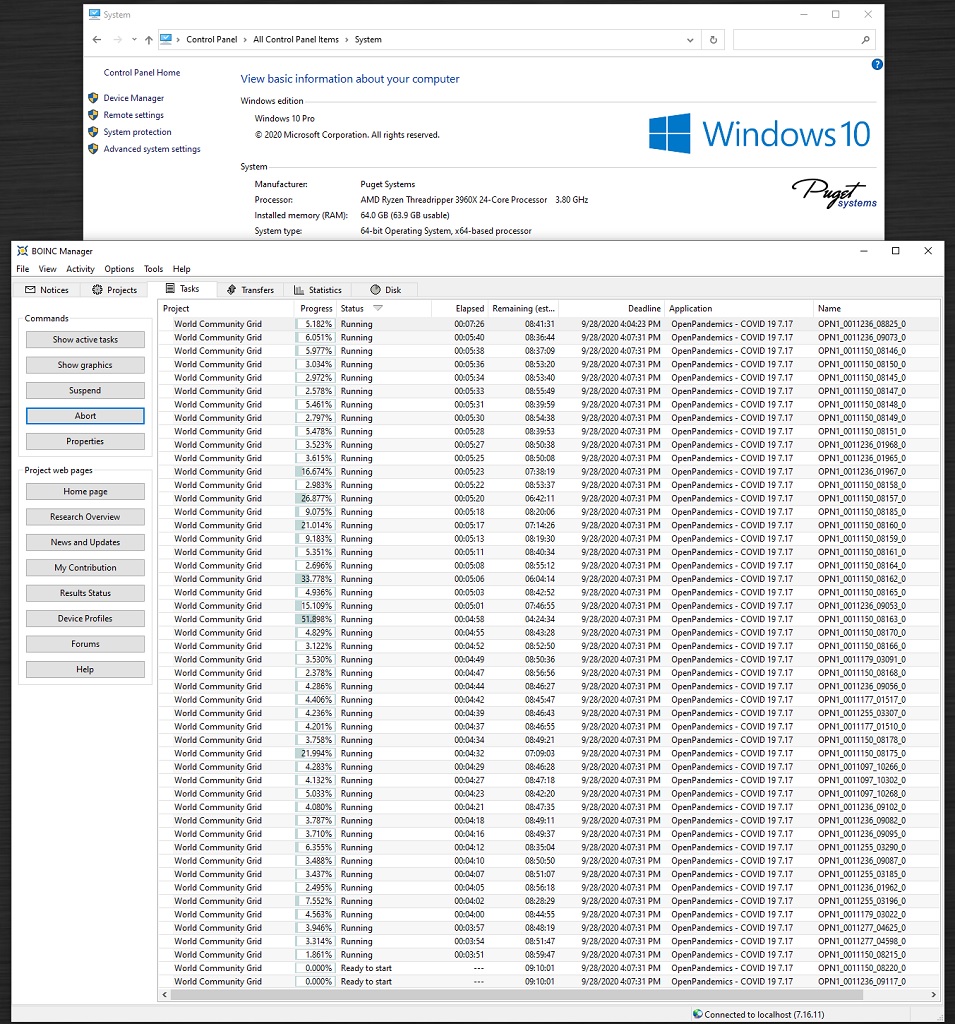Sort by Application column header
The width and height of the screenshot is (955, 1024).
click(739, 308)
